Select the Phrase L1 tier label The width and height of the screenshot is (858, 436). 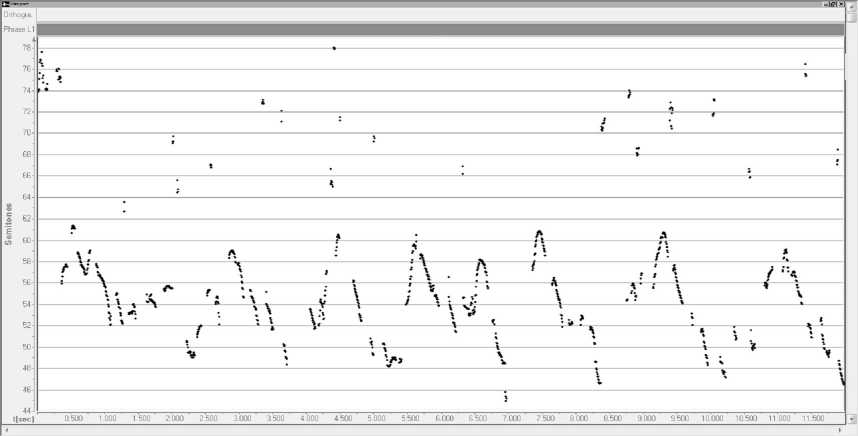pyautogui.click(x=19, y=29)
